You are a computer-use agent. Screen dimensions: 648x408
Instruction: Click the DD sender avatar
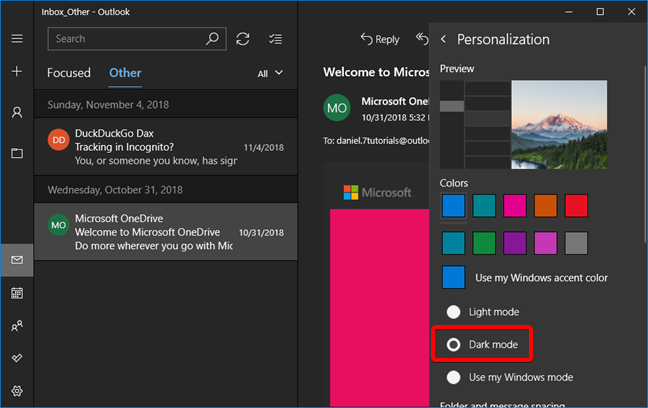[x=58, y=140]
